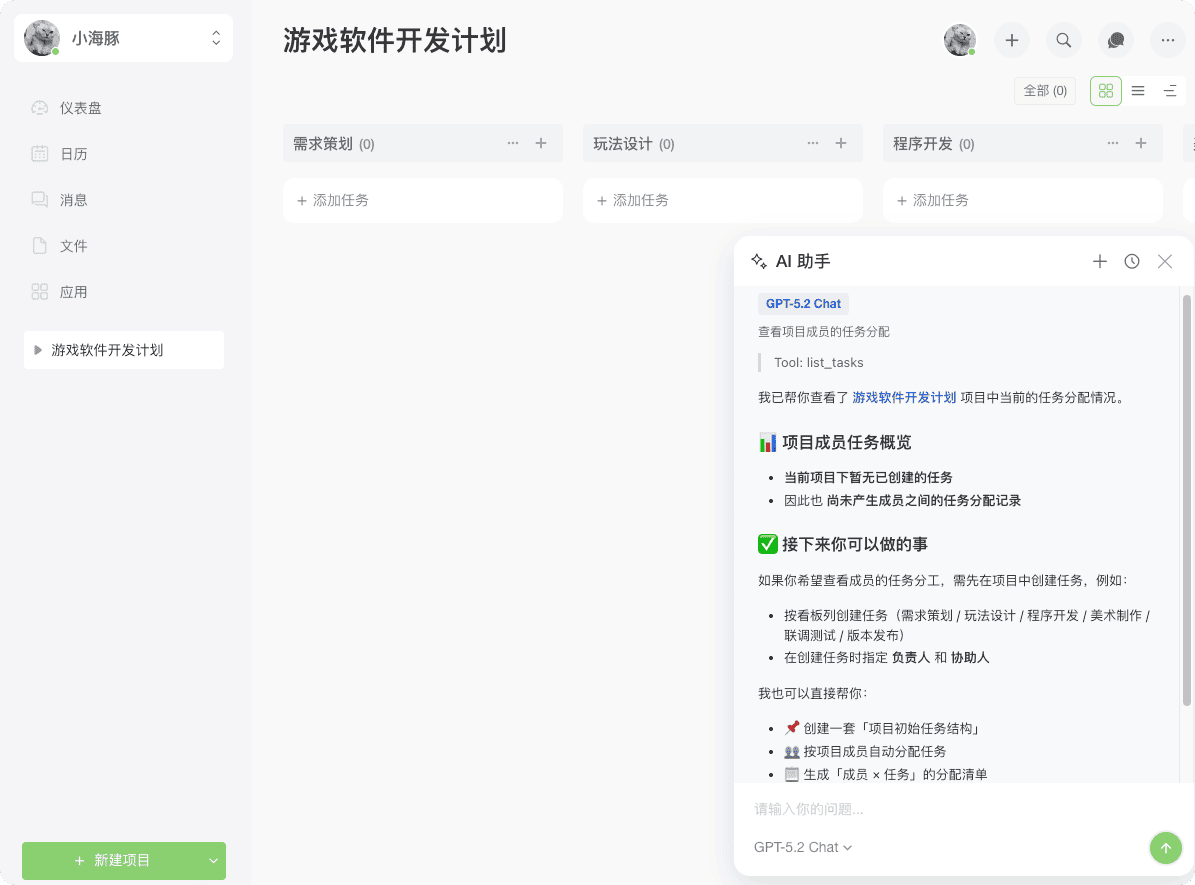Screen dimensions: 1195x885
Task: Start a new AI 助手 conversation
Action: click(1100, 261)
